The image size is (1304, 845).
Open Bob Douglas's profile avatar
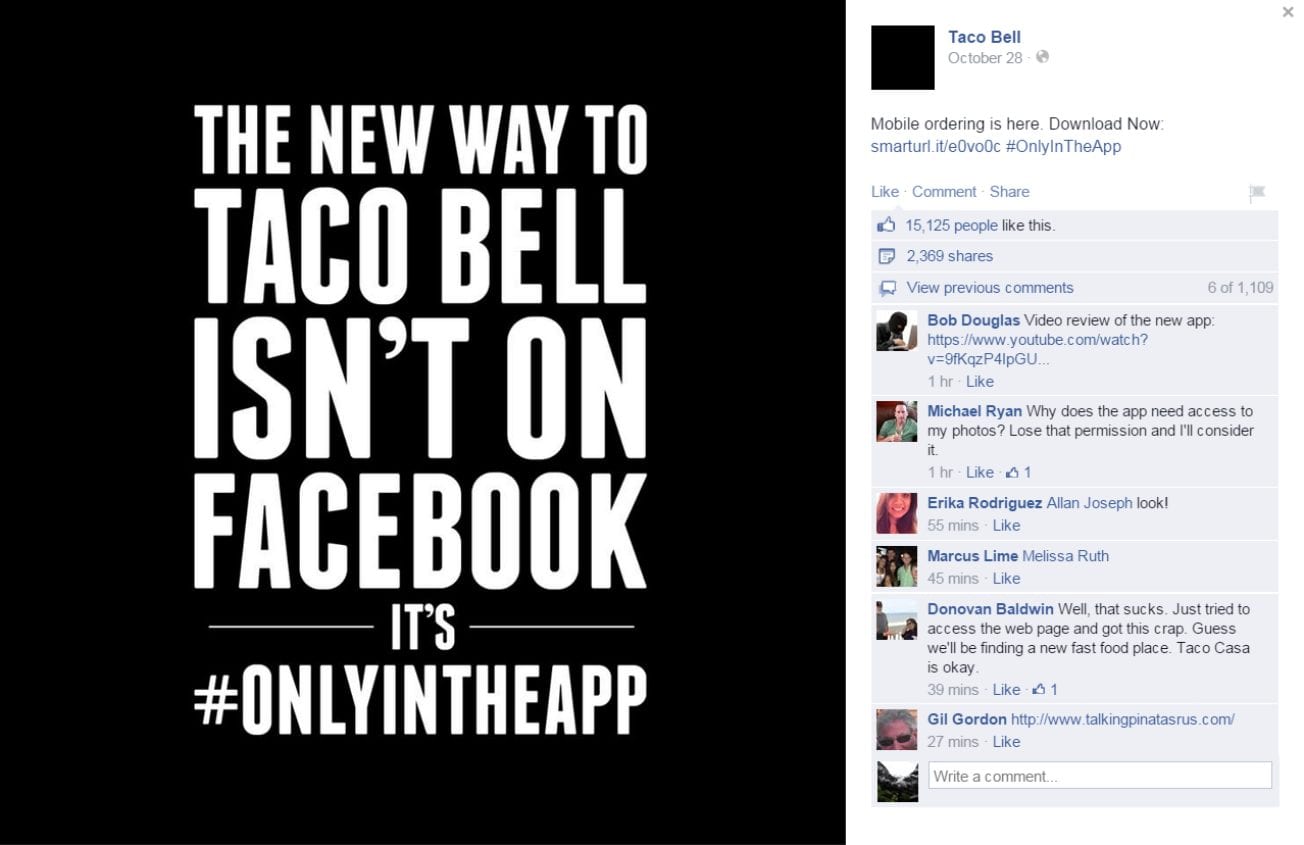pyautogui.click(x=897, y=331)
